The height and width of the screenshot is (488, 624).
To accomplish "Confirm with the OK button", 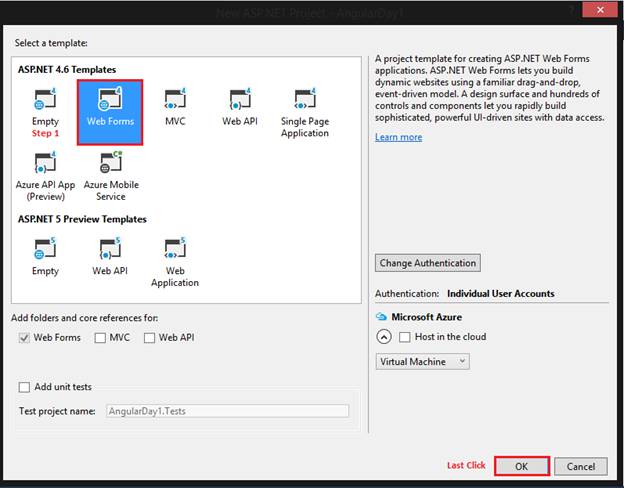I will click(x=522, y=466).
